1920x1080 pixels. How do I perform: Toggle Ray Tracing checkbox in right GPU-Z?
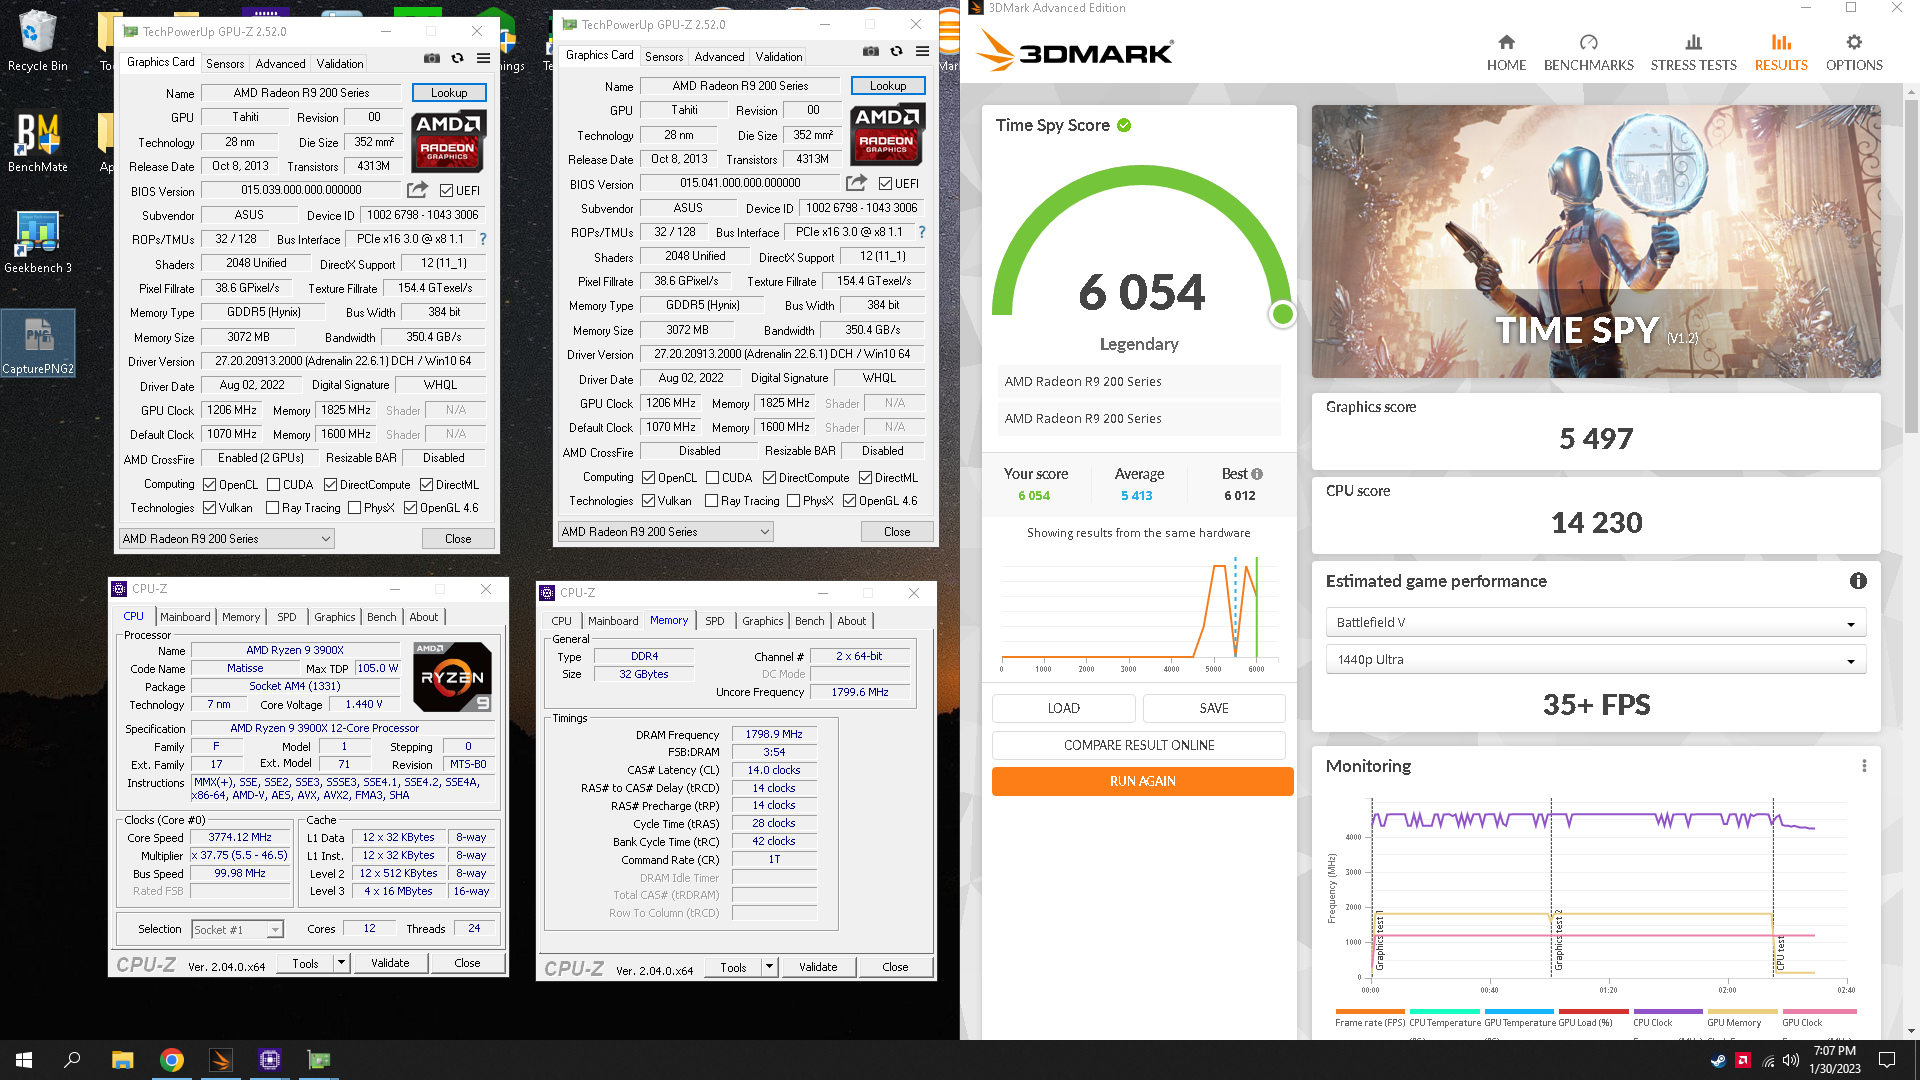[711, 501]
